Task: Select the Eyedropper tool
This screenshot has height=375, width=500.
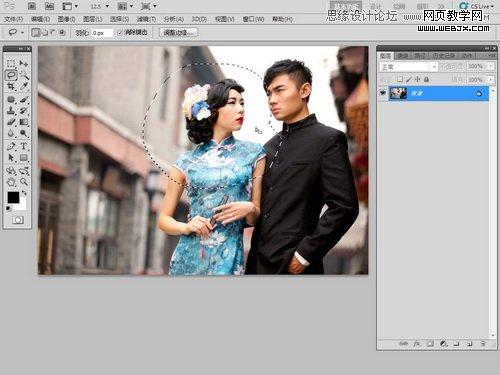Action: pos(24,87)
